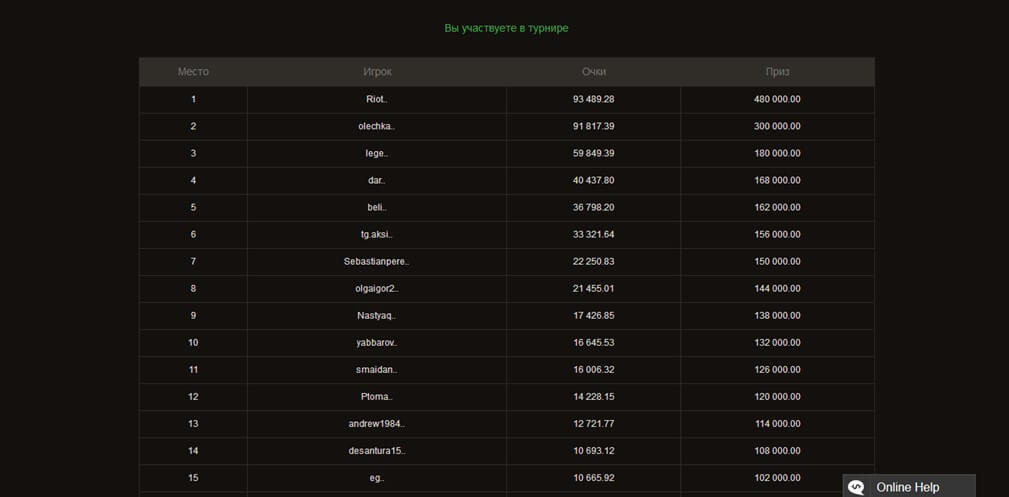Screen dimensions: 1009x497
Task: Click place number 15 in the table
Action: [193, 477]
